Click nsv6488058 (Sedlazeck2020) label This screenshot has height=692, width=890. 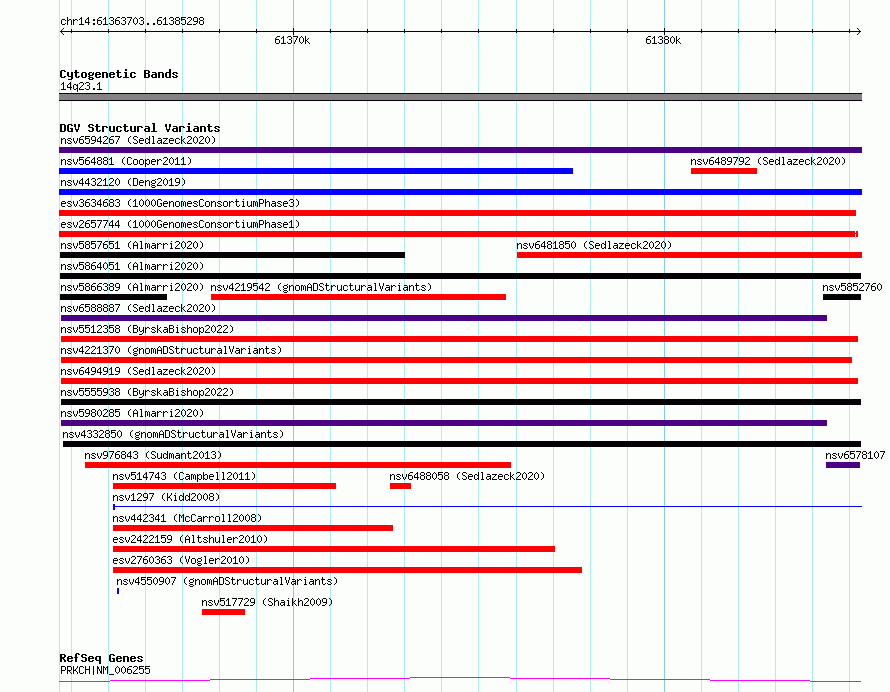pos(467,476)
